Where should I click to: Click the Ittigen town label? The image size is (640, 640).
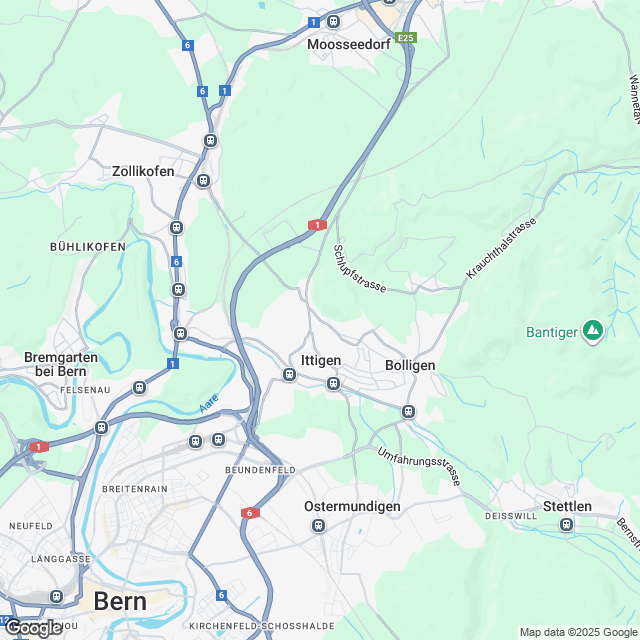(x=321, y=360)
